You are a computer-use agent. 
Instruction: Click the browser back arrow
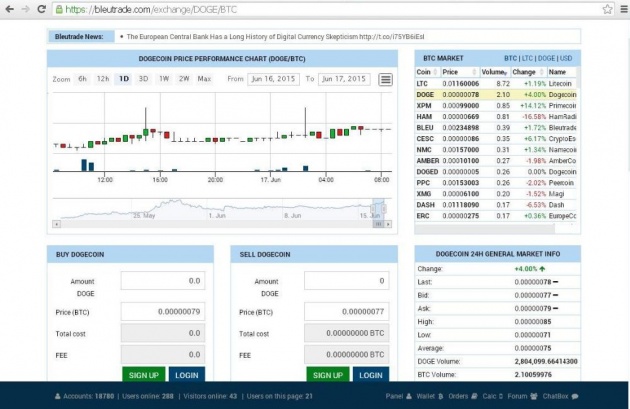point(10,9)
